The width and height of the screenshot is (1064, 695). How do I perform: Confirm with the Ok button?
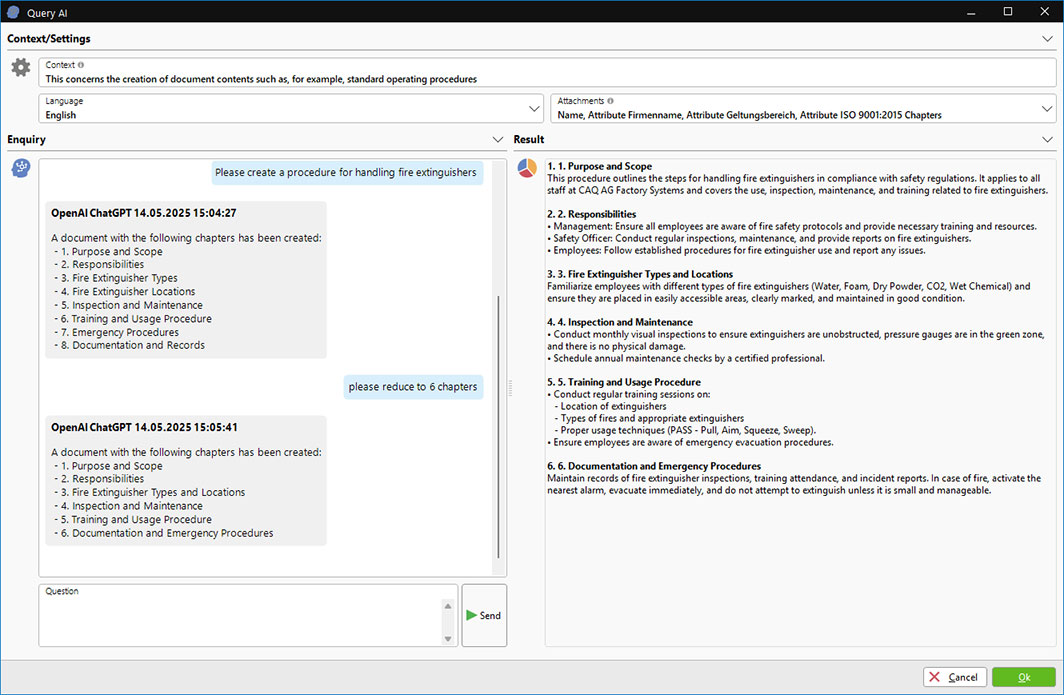(1022, 677)
